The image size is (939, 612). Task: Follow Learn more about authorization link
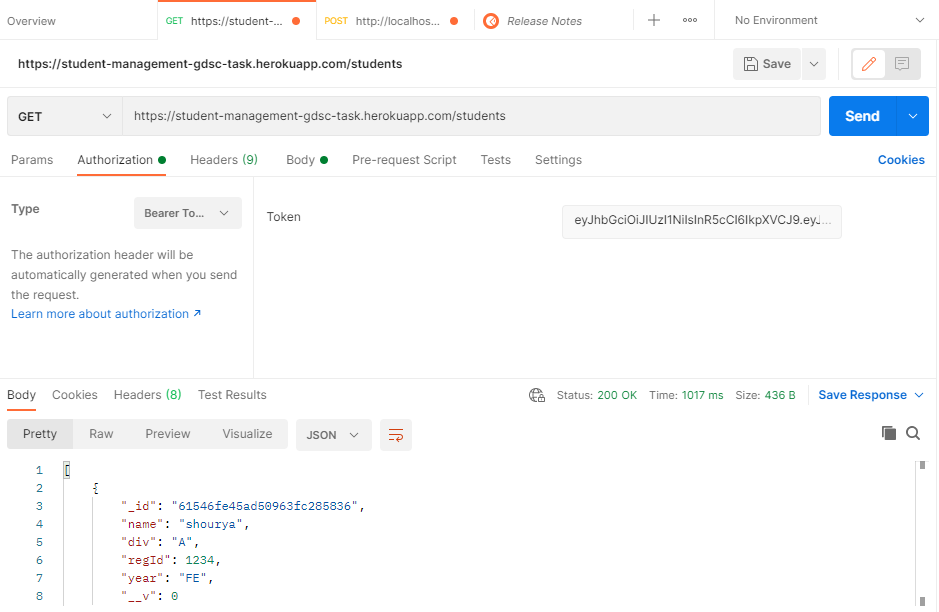click(x=106, y=314)
